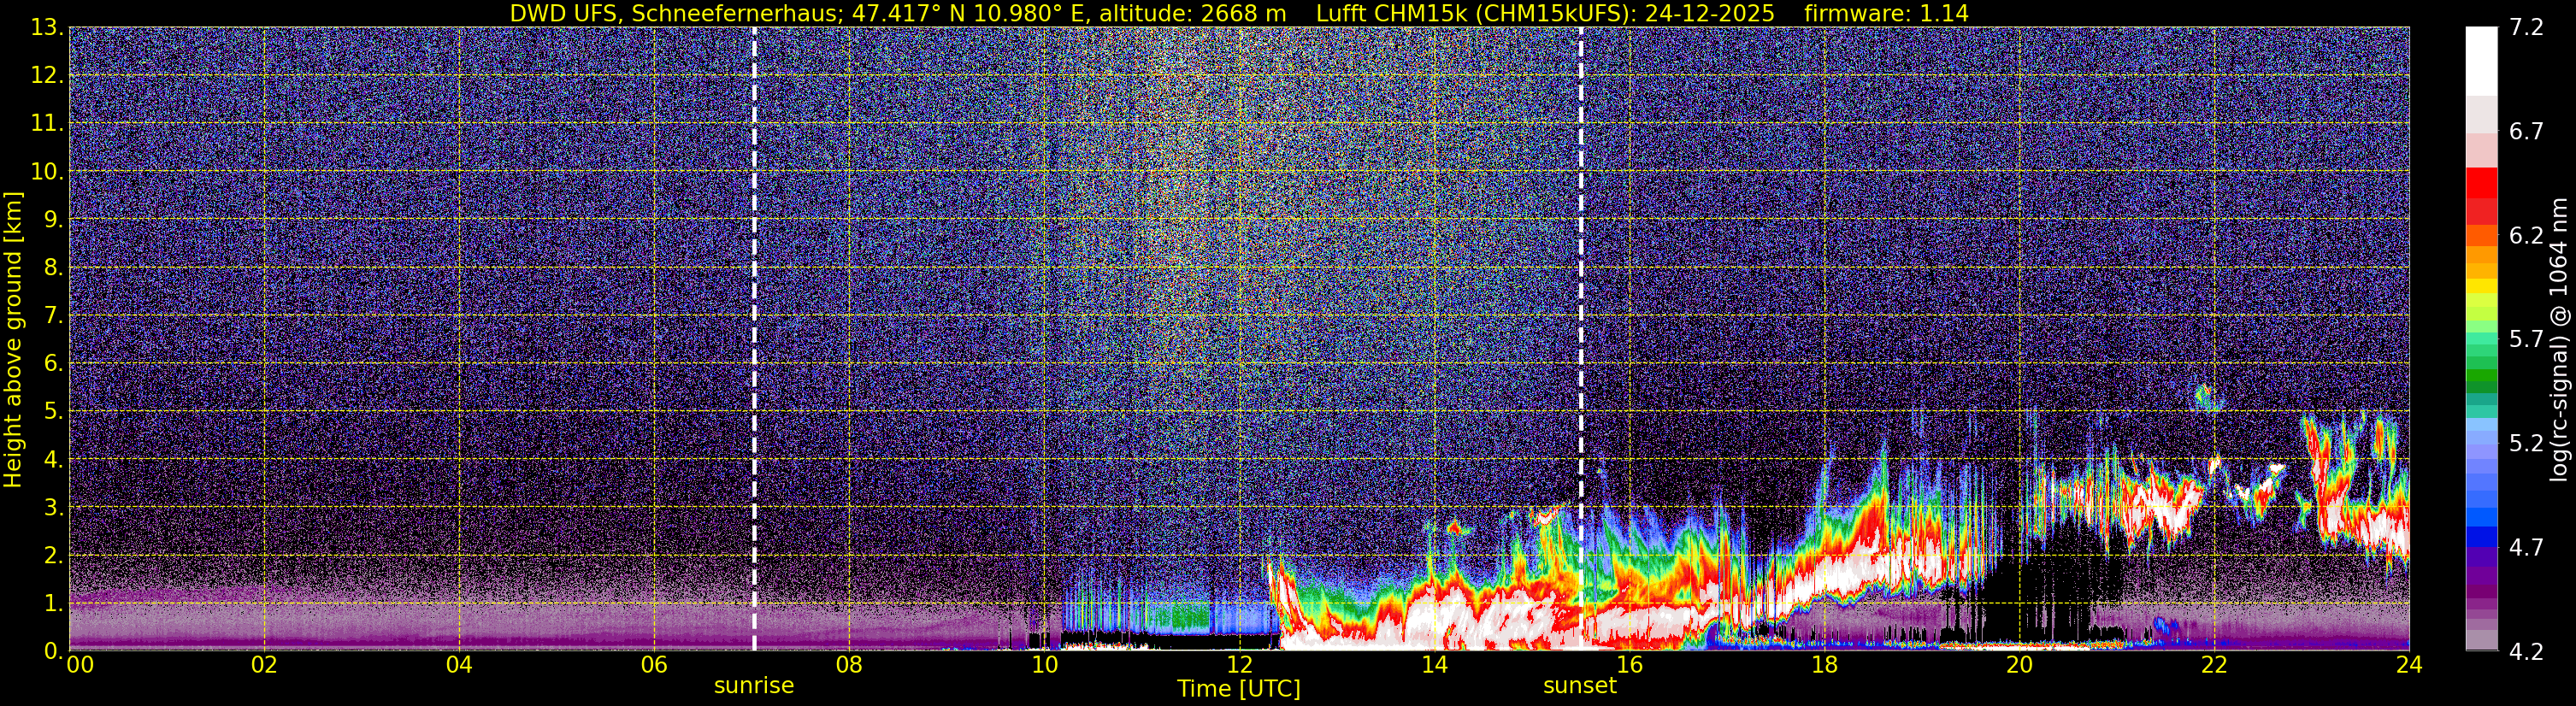Click the "7." height axis tick label
This screenshot has width=2576, height=706.
pyautogui.click(x=52, y=316)
